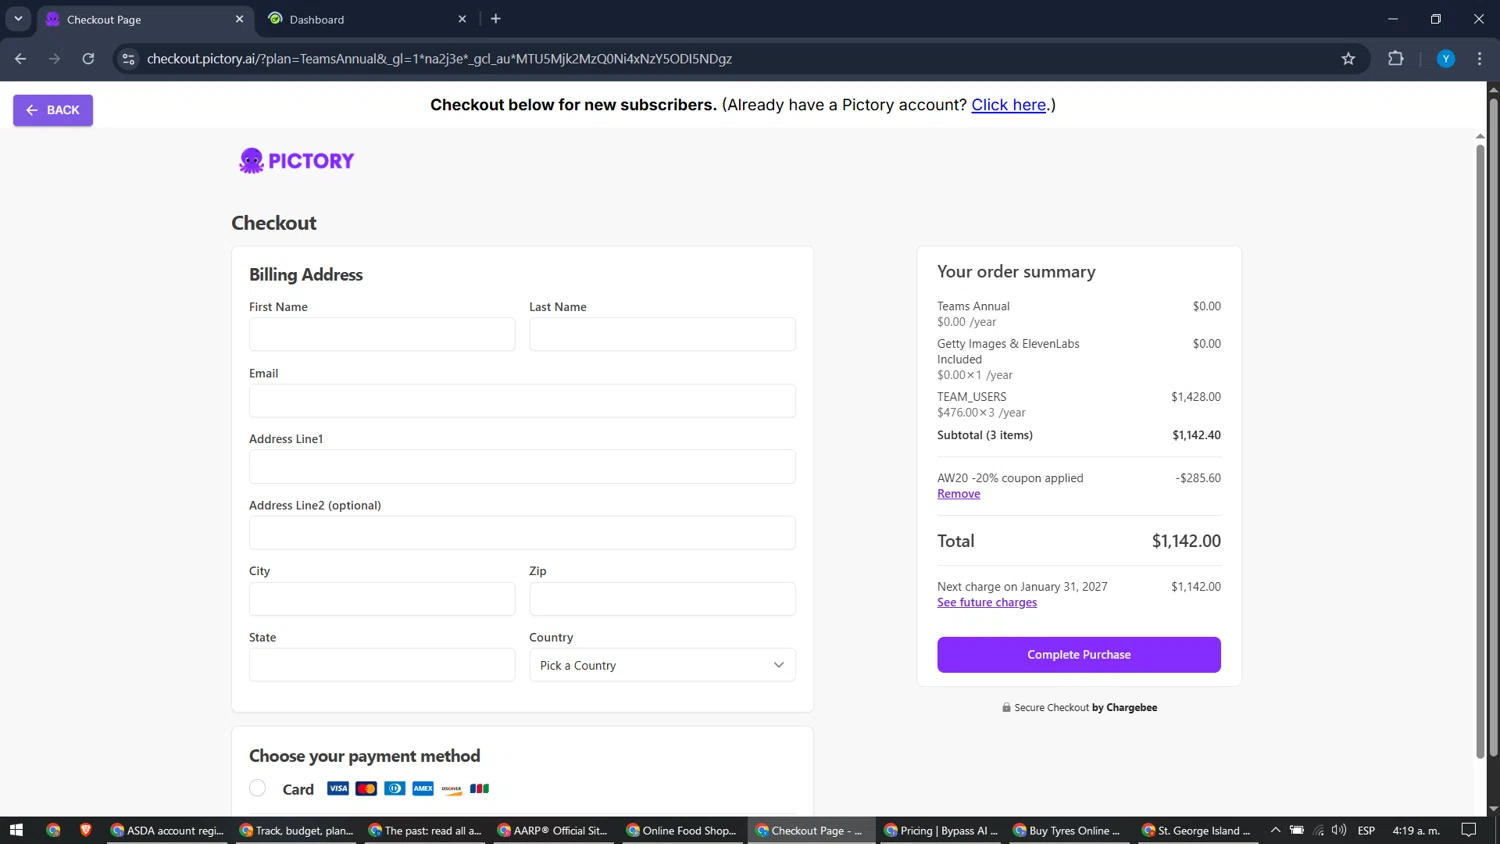Open the AARP Official Site taskbar window
Image resolution: width=1500 pixels, height=844 pixels.
554,830
